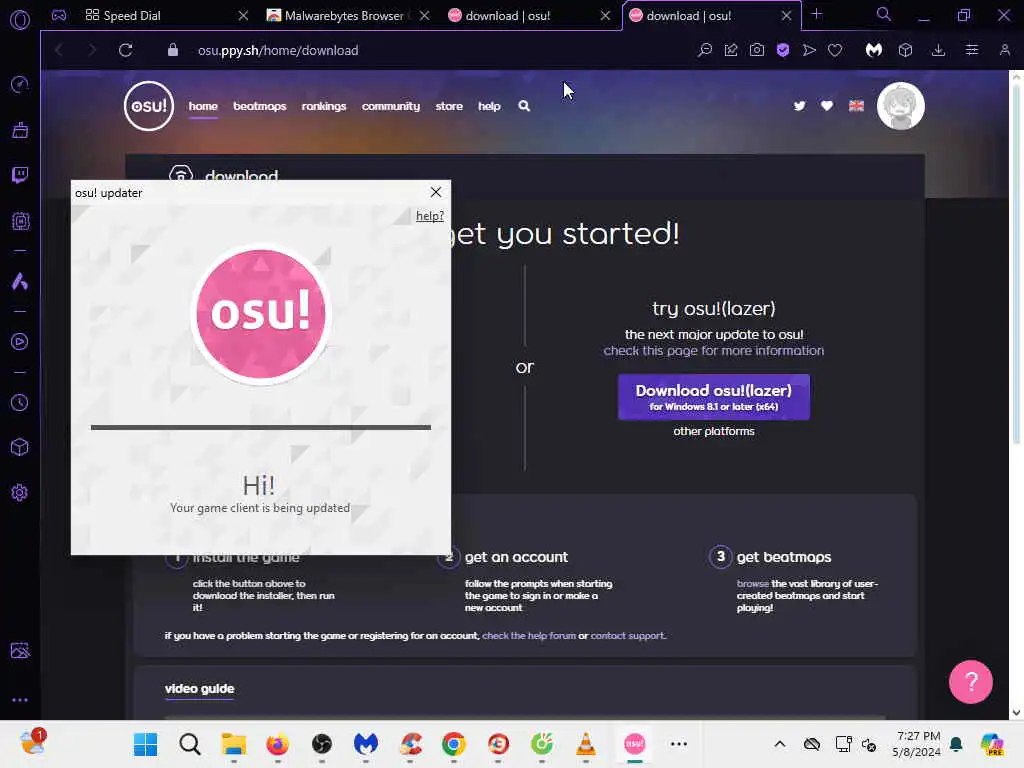
Task: Open GX Corner gamepad icon in tab bar
Action: [59, 15]
